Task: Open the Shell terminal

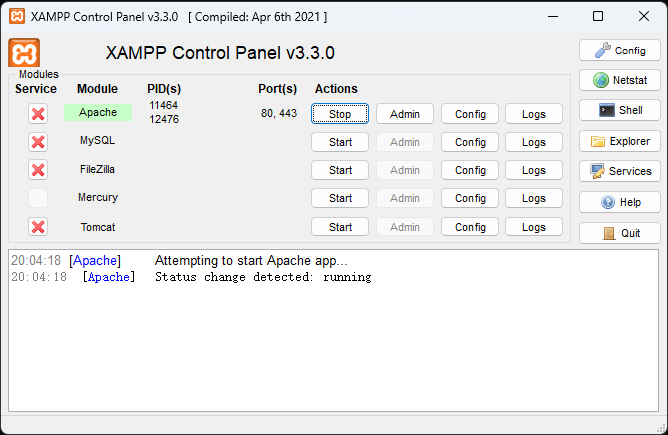Action: tap(620, 110)
